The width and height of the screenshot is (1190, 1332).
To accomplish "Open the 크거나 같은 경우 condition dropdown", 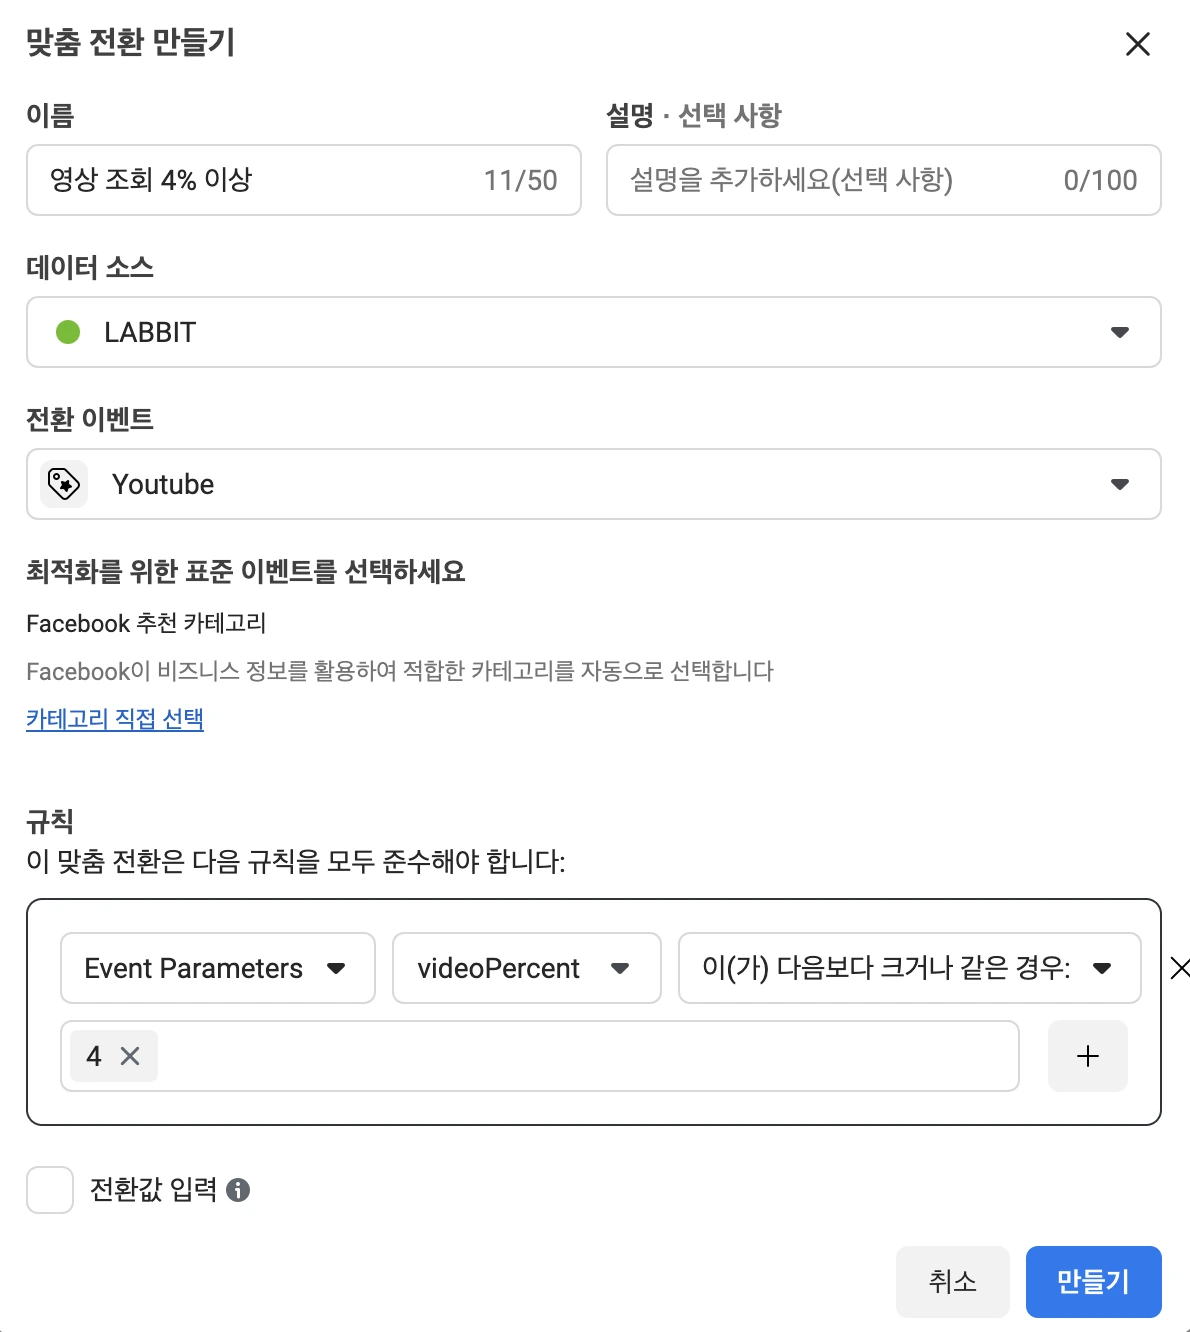I will tap(908, 968).
